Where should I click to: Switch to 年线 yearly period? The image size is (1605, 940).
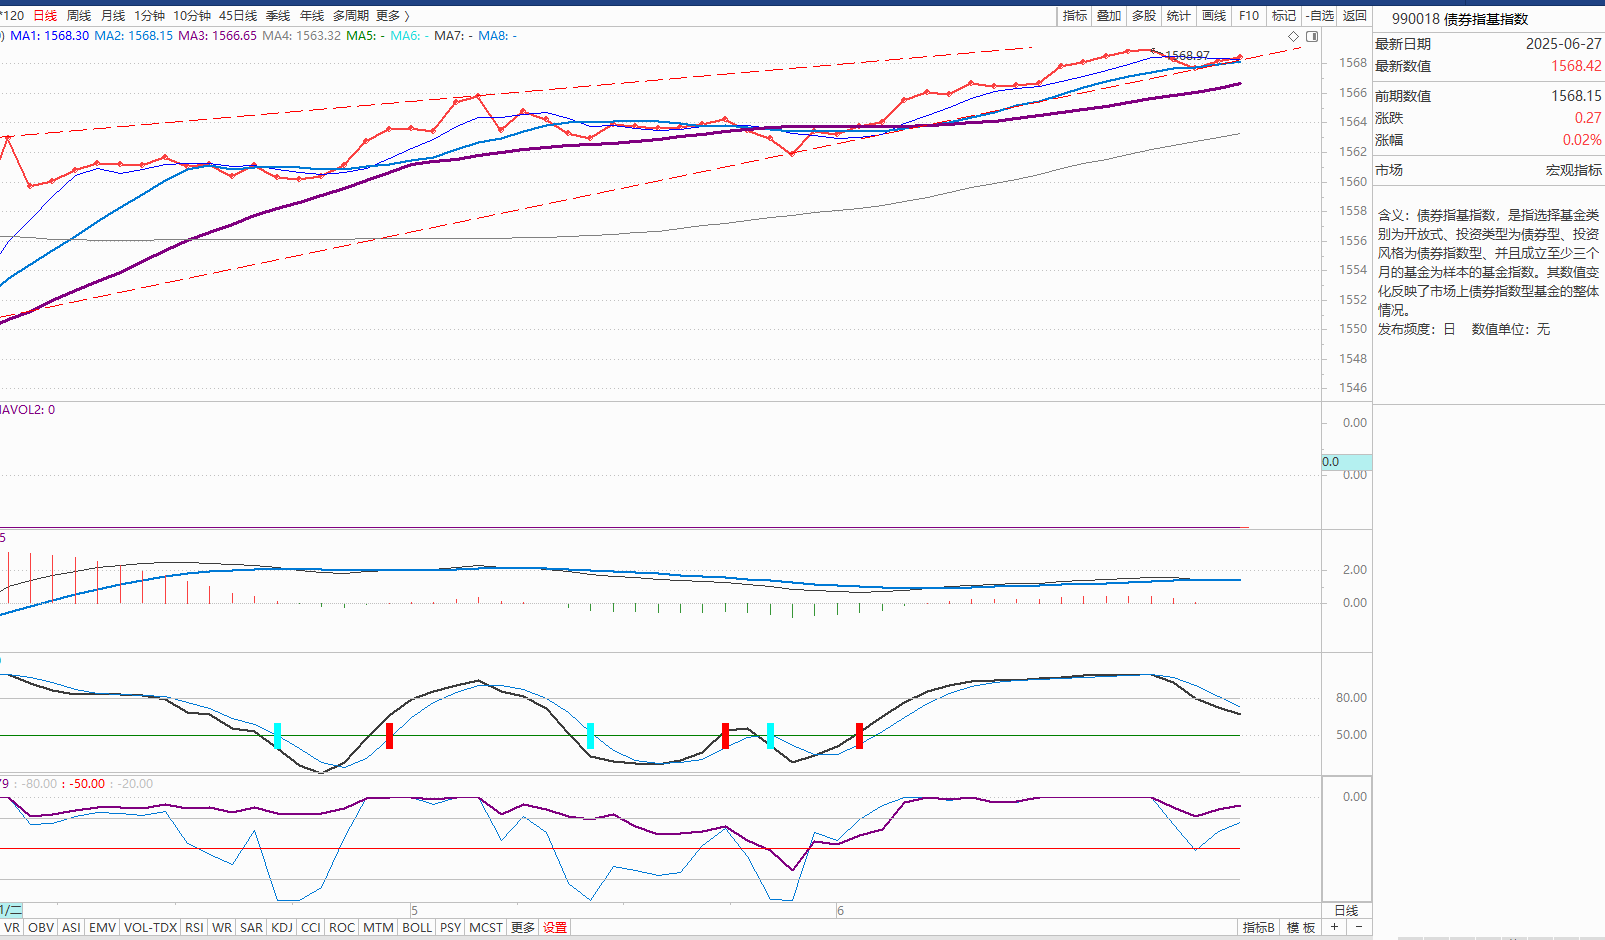click(x=312, y=16)
